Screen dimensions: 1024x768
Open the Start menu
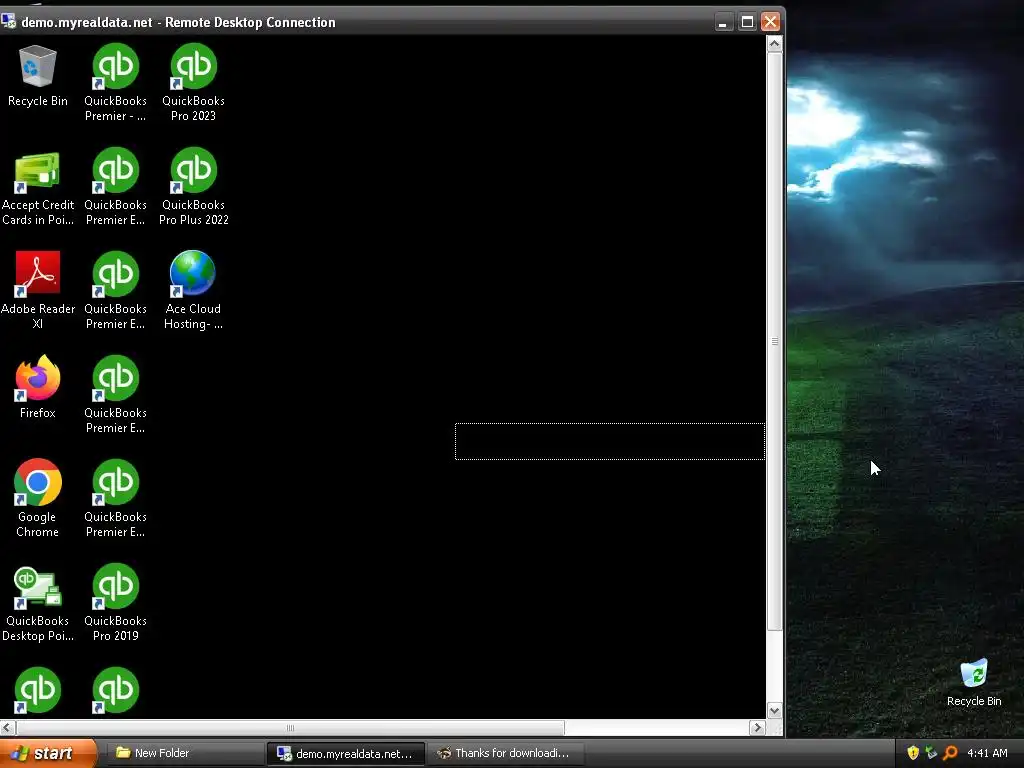tap(48, 753)
